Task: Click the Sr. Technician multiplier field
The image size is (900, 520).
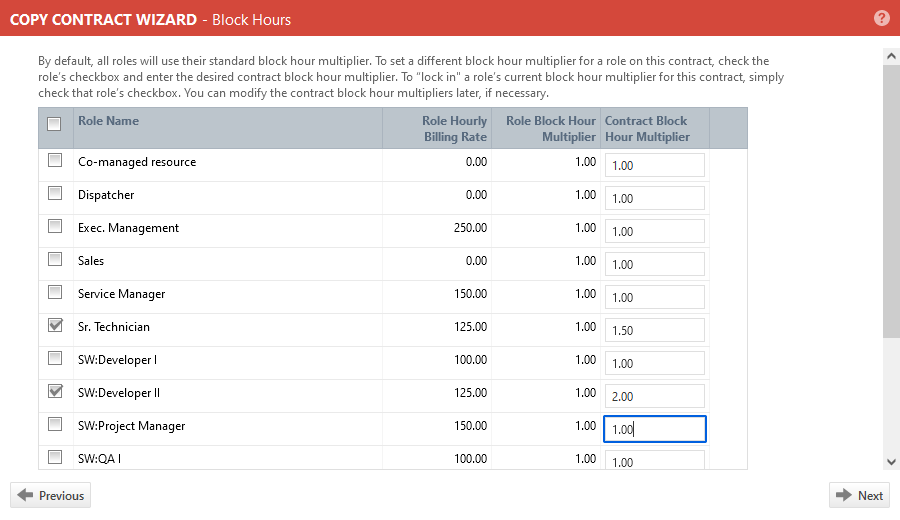Action: coord(654,330)
